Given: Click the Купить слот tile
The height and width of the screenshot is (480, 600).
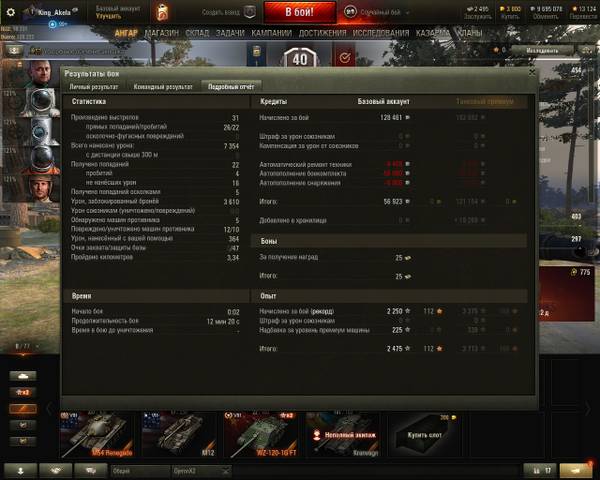Looking at the screenshot, I should 424,435.
